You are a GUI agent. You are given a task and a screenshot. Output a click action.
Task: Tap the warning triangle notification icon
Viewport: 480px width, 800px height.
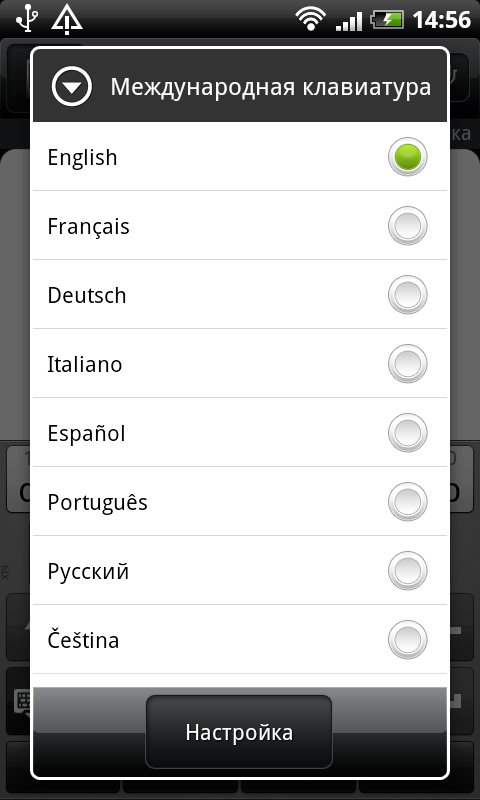tap(67, 19)
